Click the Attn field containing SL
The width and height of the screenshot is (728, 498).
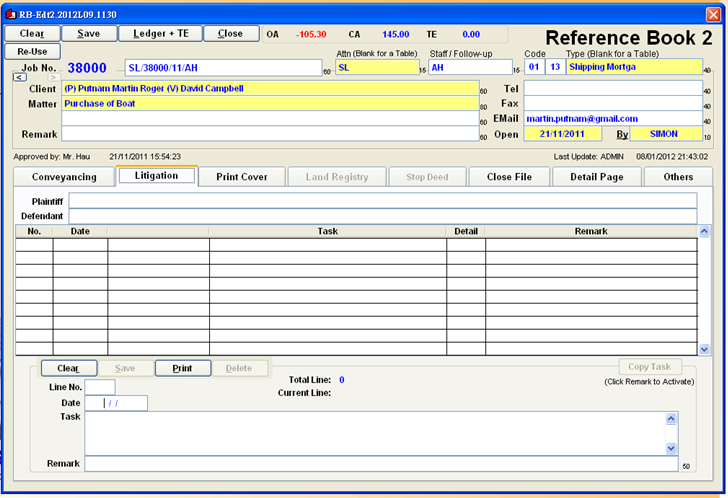tap(377, 67)
